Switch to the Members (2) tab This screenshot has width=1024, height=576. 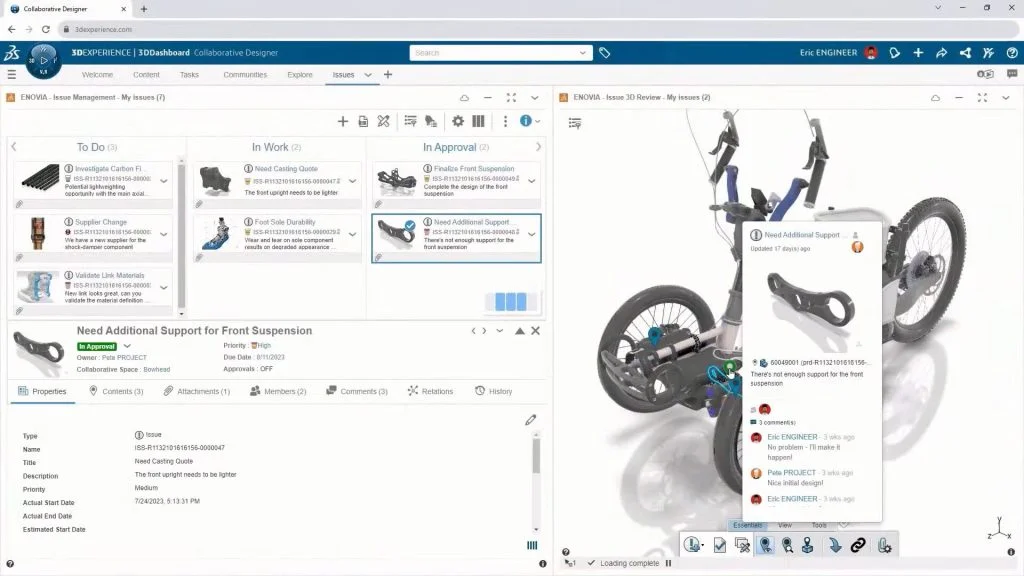pyautogui.click(x=278, y=391)
